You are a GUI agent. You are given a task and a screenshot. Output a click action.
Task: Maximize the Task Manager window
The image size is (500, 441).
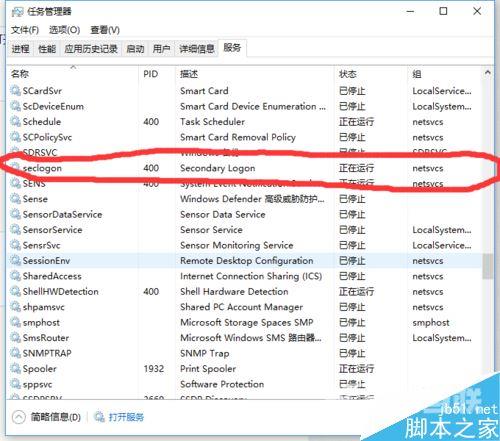click(x=443, y=11)
